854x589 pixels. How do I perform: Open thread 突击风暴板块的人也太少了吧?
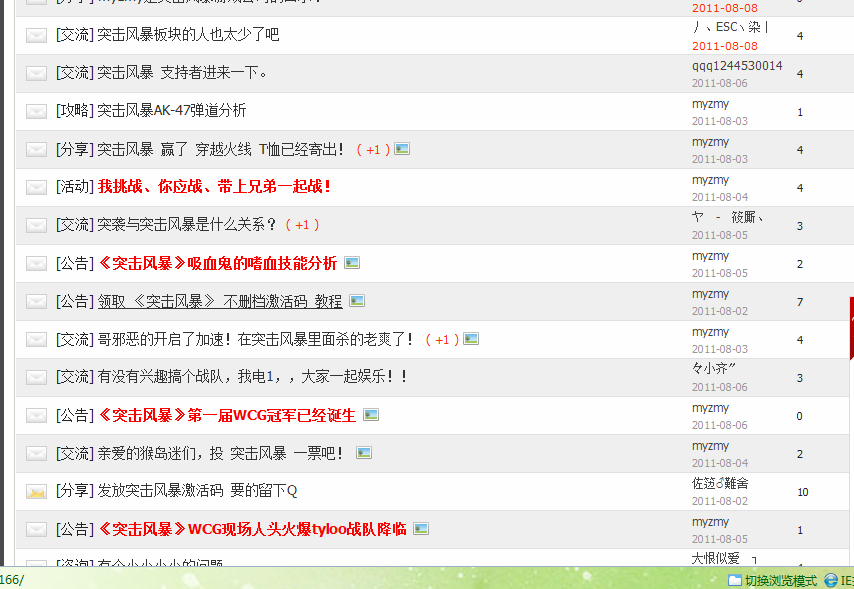pos(188,35)
